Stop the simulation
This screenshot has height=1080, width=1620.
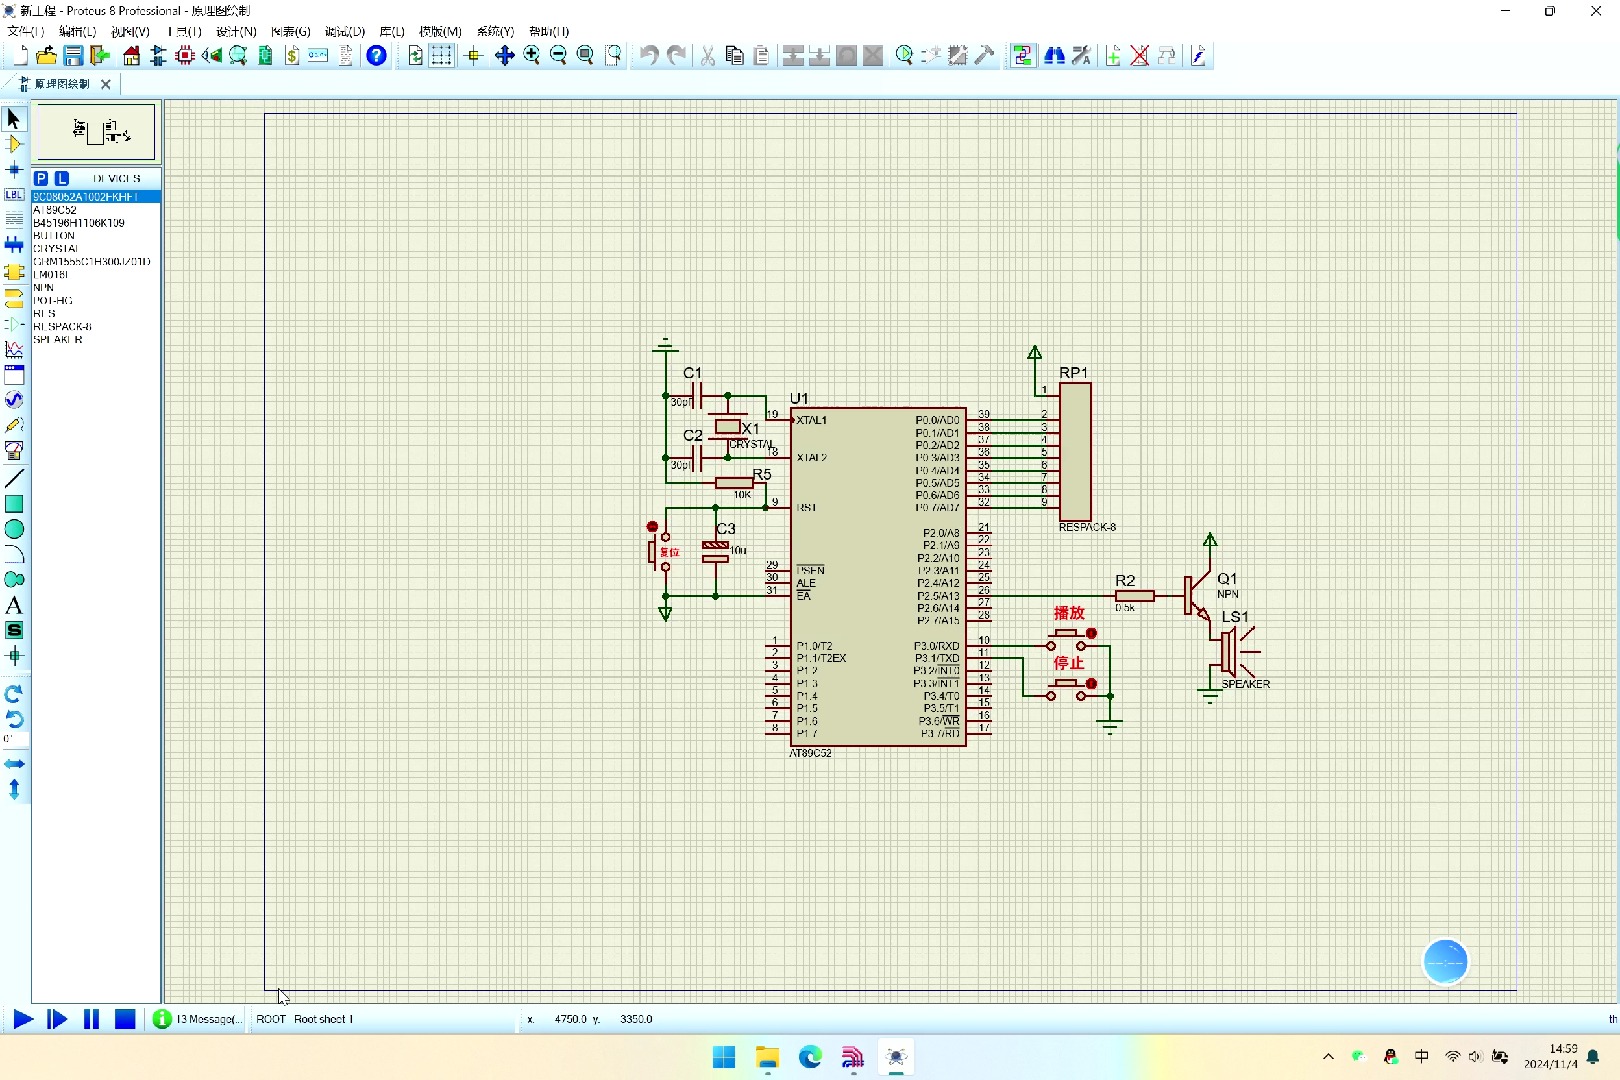(125, 1019)
